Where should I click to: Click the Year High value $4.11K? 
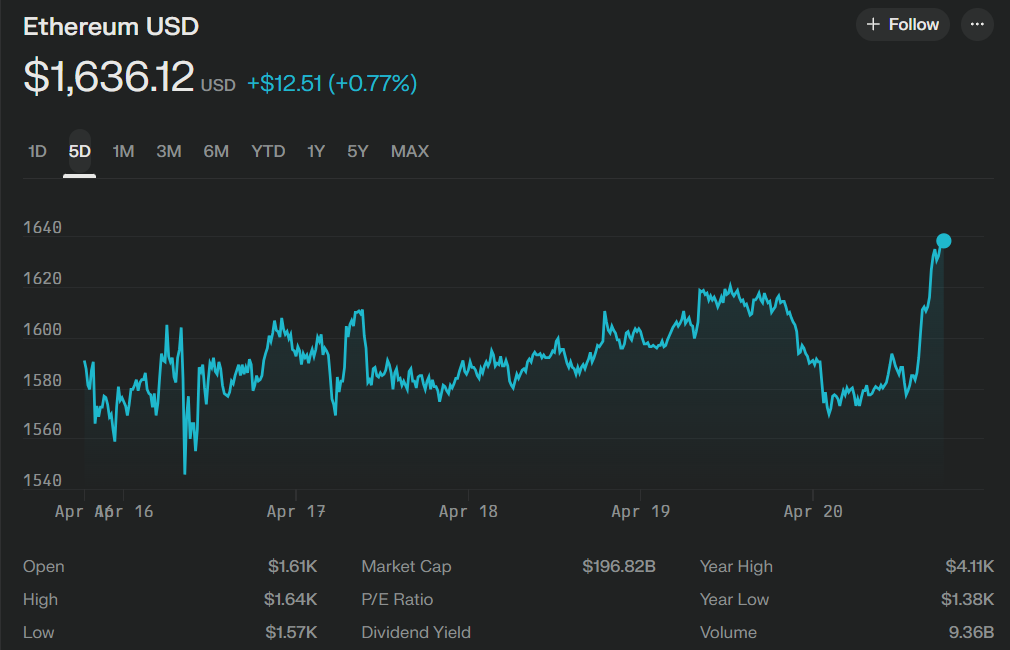click(969, 567)
